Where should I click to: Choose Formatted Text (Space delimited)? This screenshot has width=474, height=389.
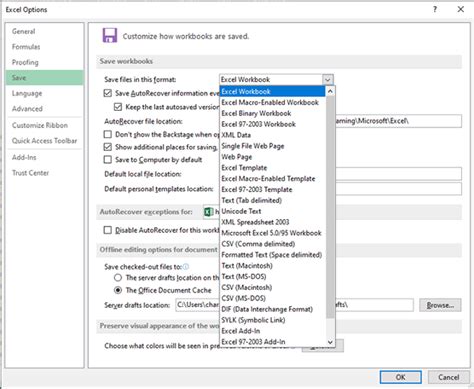[272, 255]
